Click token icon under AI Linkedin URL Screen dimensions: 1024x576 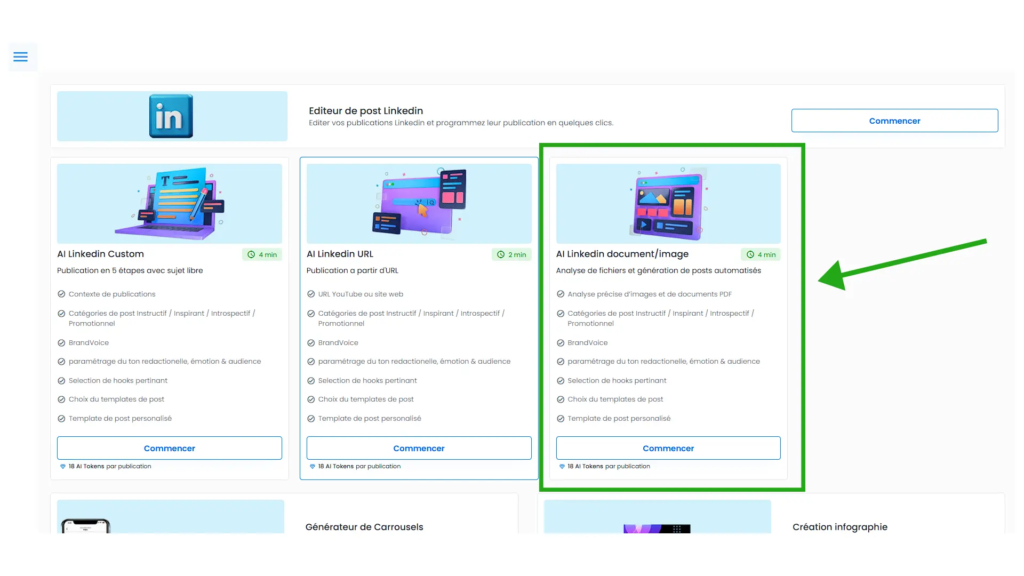click(x=312, y=466)
